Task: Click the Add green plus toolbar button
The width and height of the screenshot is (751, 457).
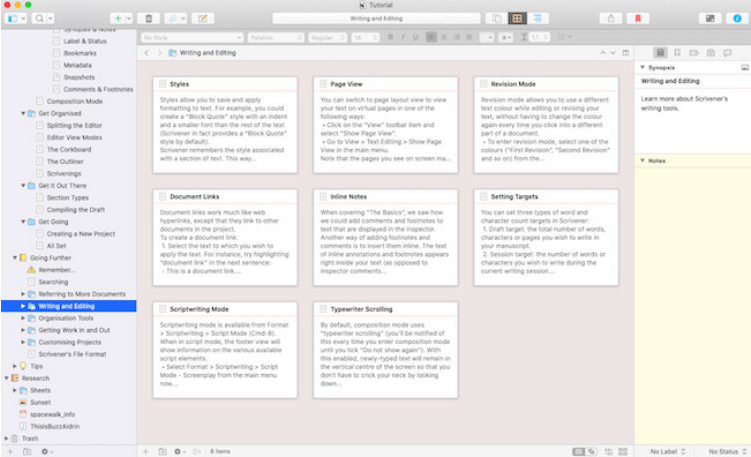Action: point(118,18)
